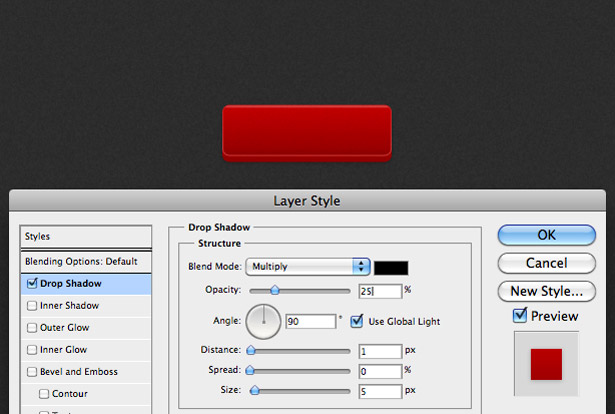
Task: Select the Inner Glow style label
Action: [64, 350]
